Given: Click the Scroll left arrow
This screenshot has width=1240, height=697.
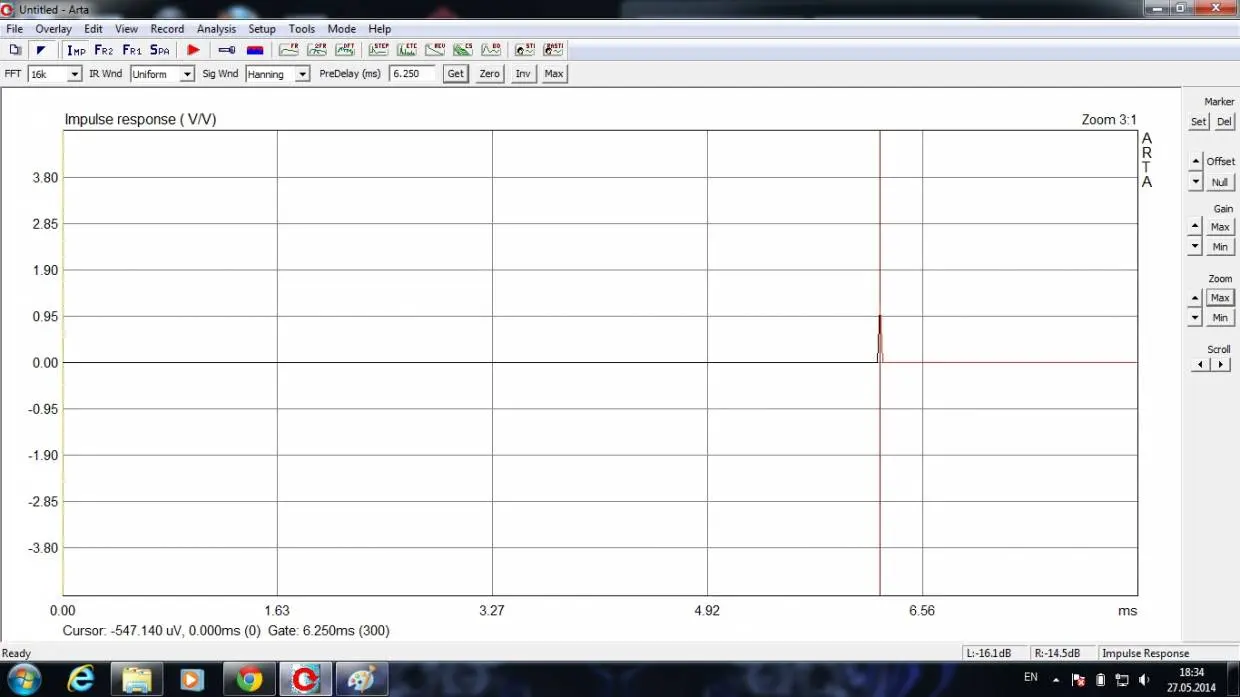Looking at the screenshot, I should 1201,365.
